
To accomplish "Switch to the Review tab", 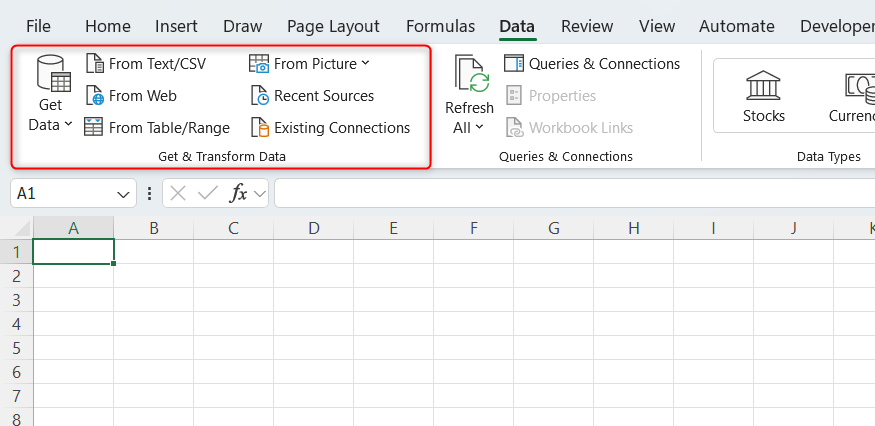I will click(587, 26).
